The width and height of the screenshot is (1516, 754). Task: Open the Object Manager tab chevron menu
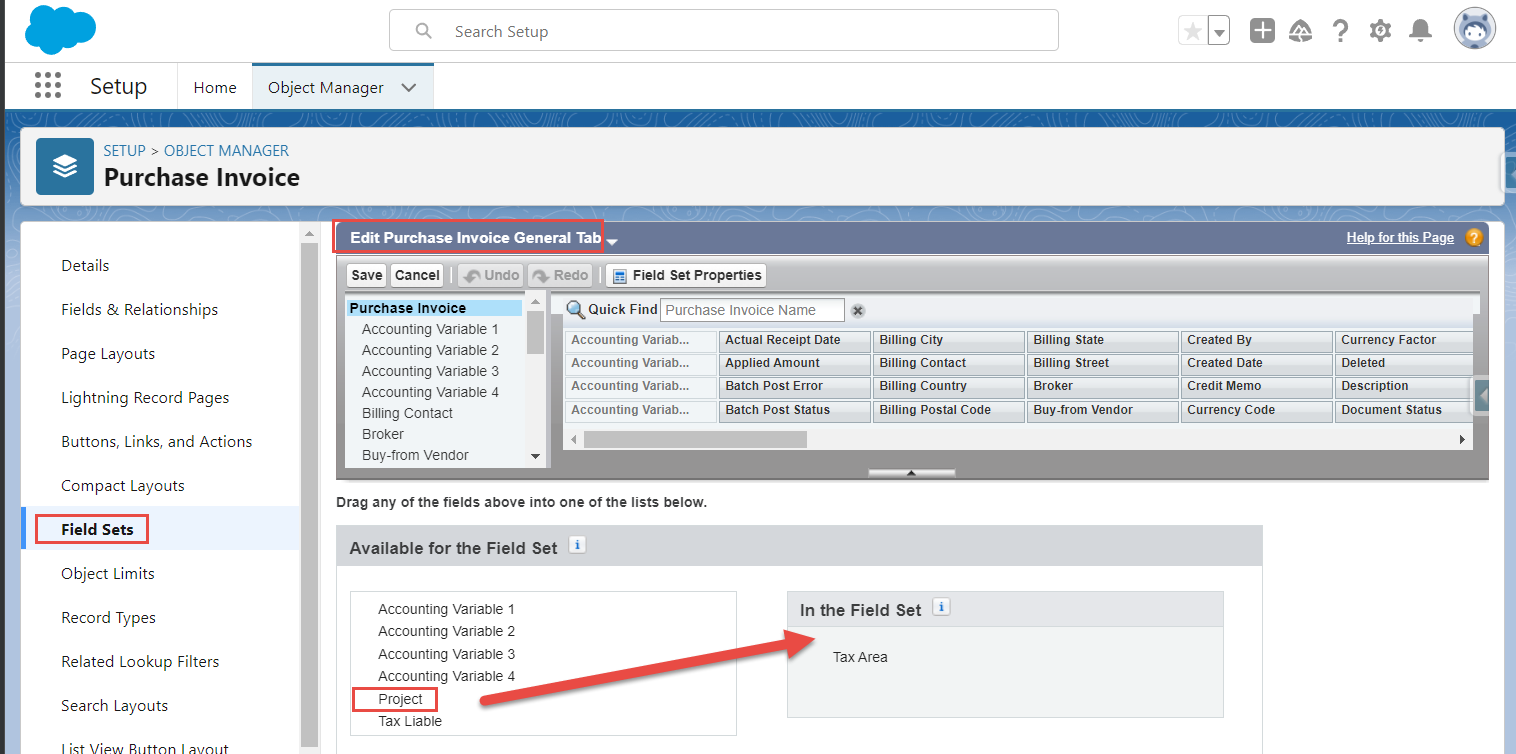(x=409, y=88)
